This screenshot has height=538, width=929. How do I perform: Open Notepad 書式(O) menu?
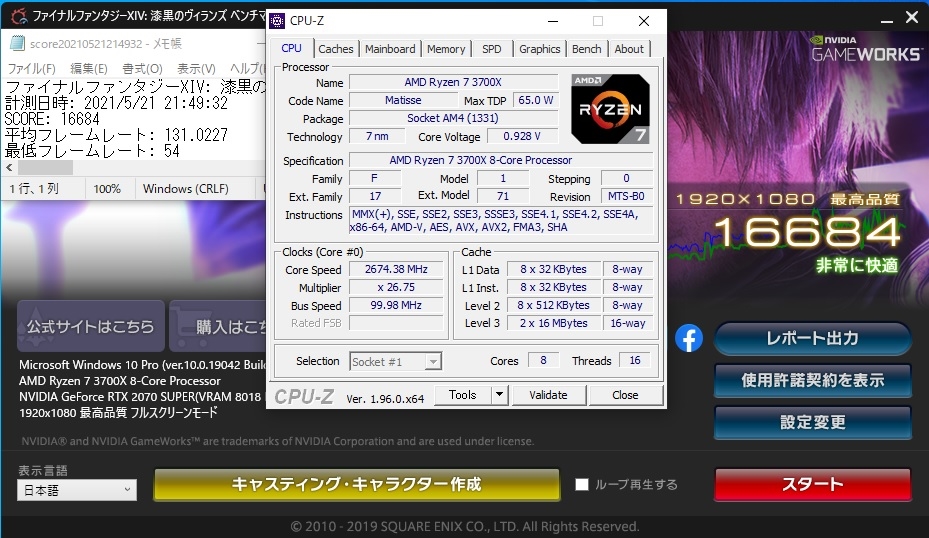[x=142, y=69]
